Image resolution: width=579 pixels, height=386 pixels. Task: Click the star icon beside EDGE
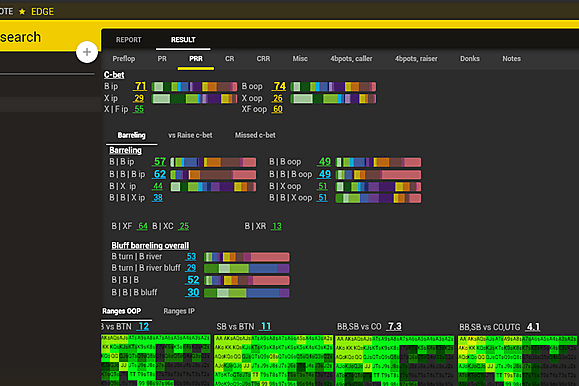coord(22,11)
